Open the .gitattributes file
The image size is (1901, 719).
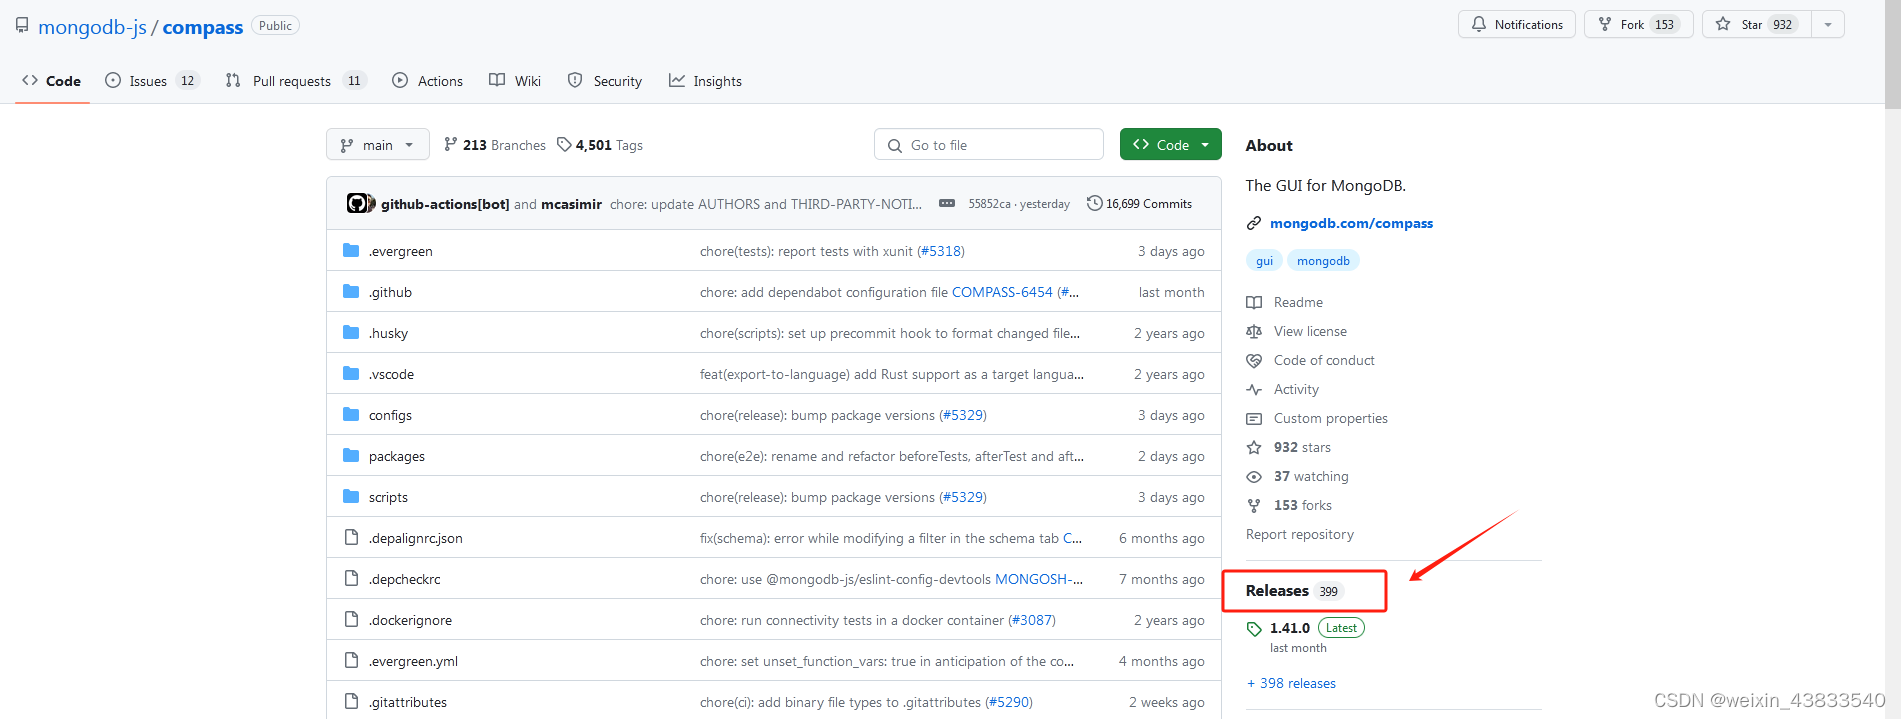point(407,702)
